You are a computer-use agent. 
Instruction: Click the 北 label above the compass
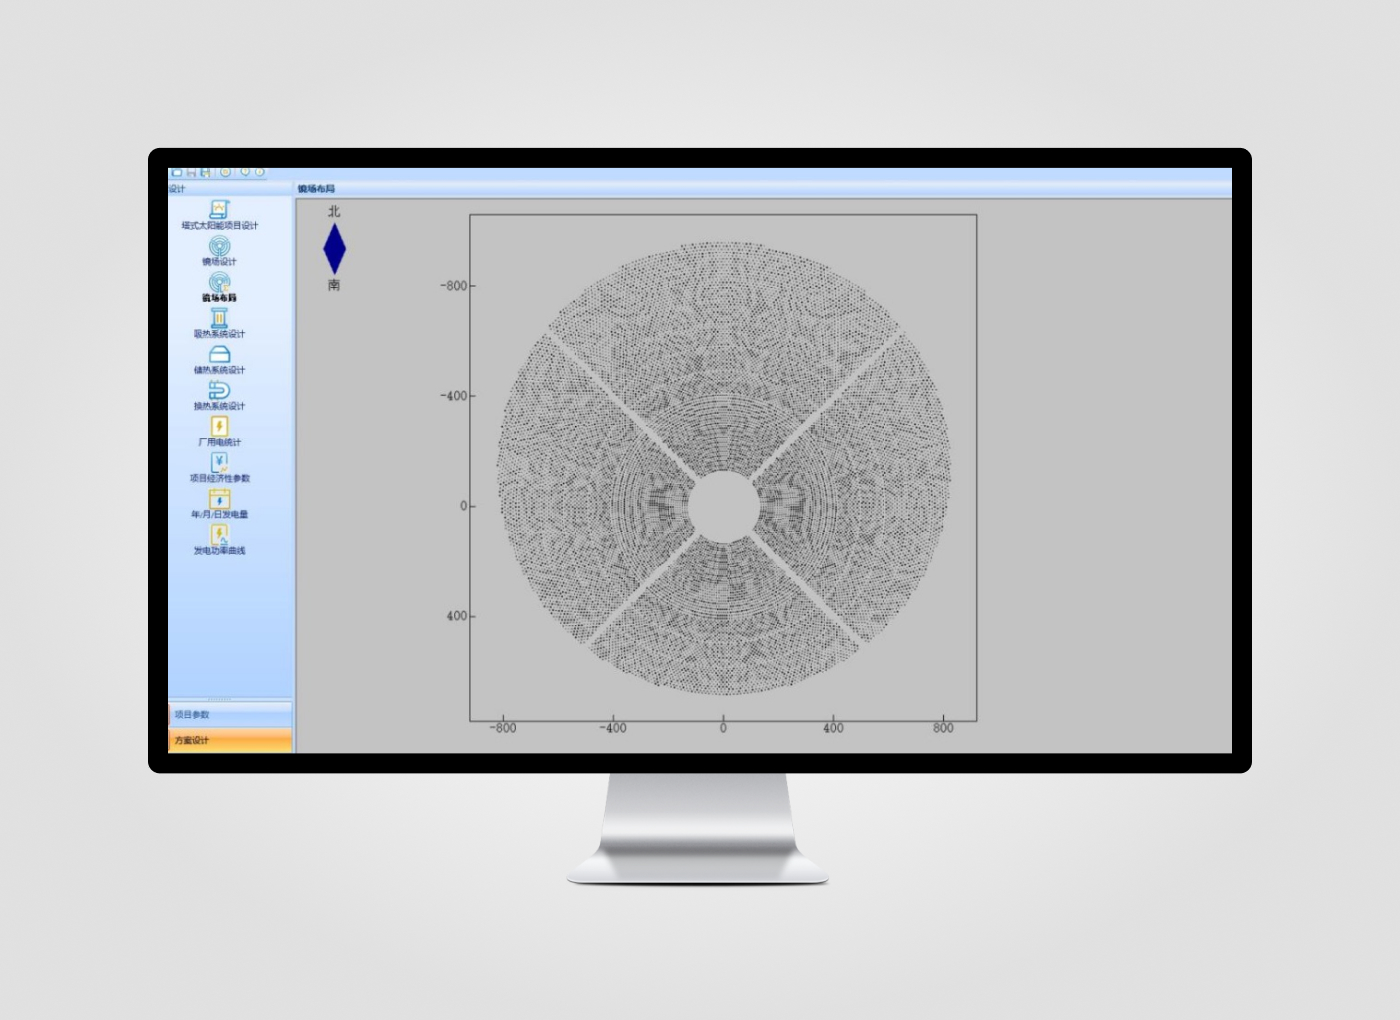[x=334, y=211]
